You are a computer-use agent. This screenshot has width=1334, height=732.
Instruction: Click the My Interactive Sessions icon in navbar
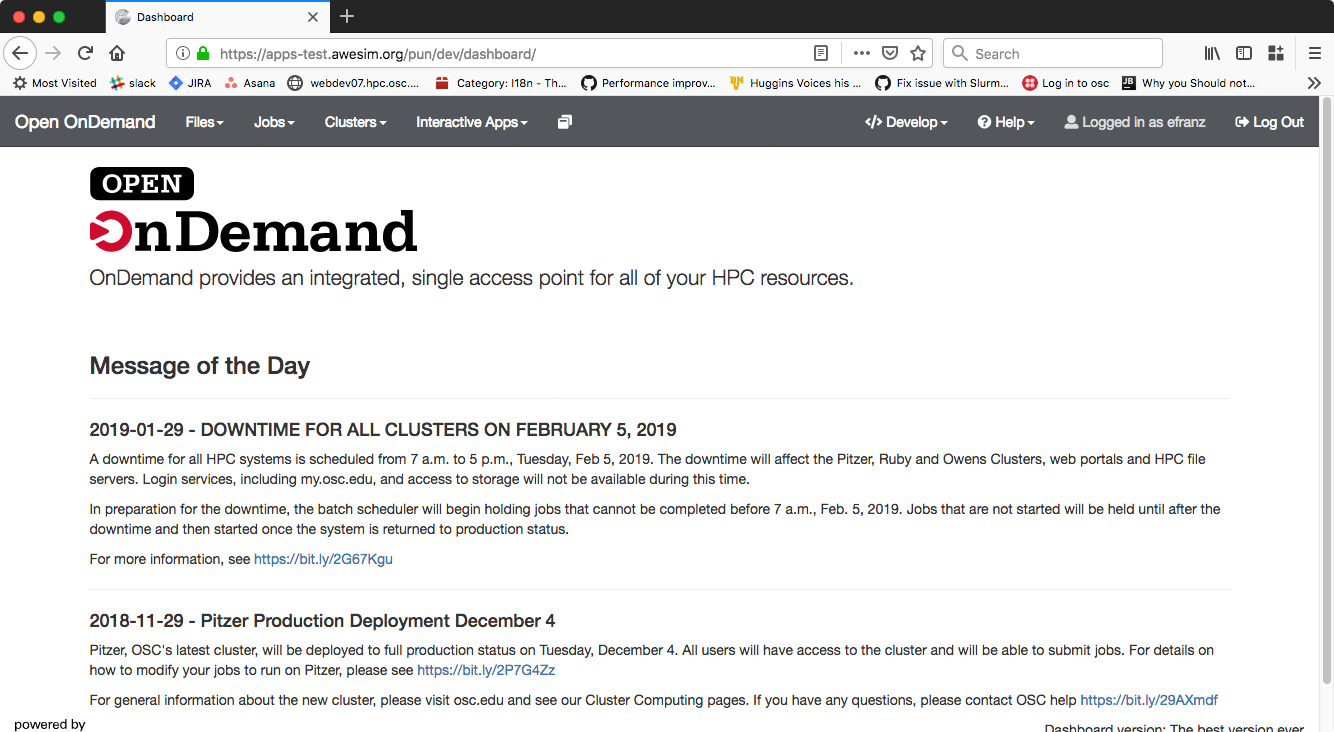click(565, 122)
